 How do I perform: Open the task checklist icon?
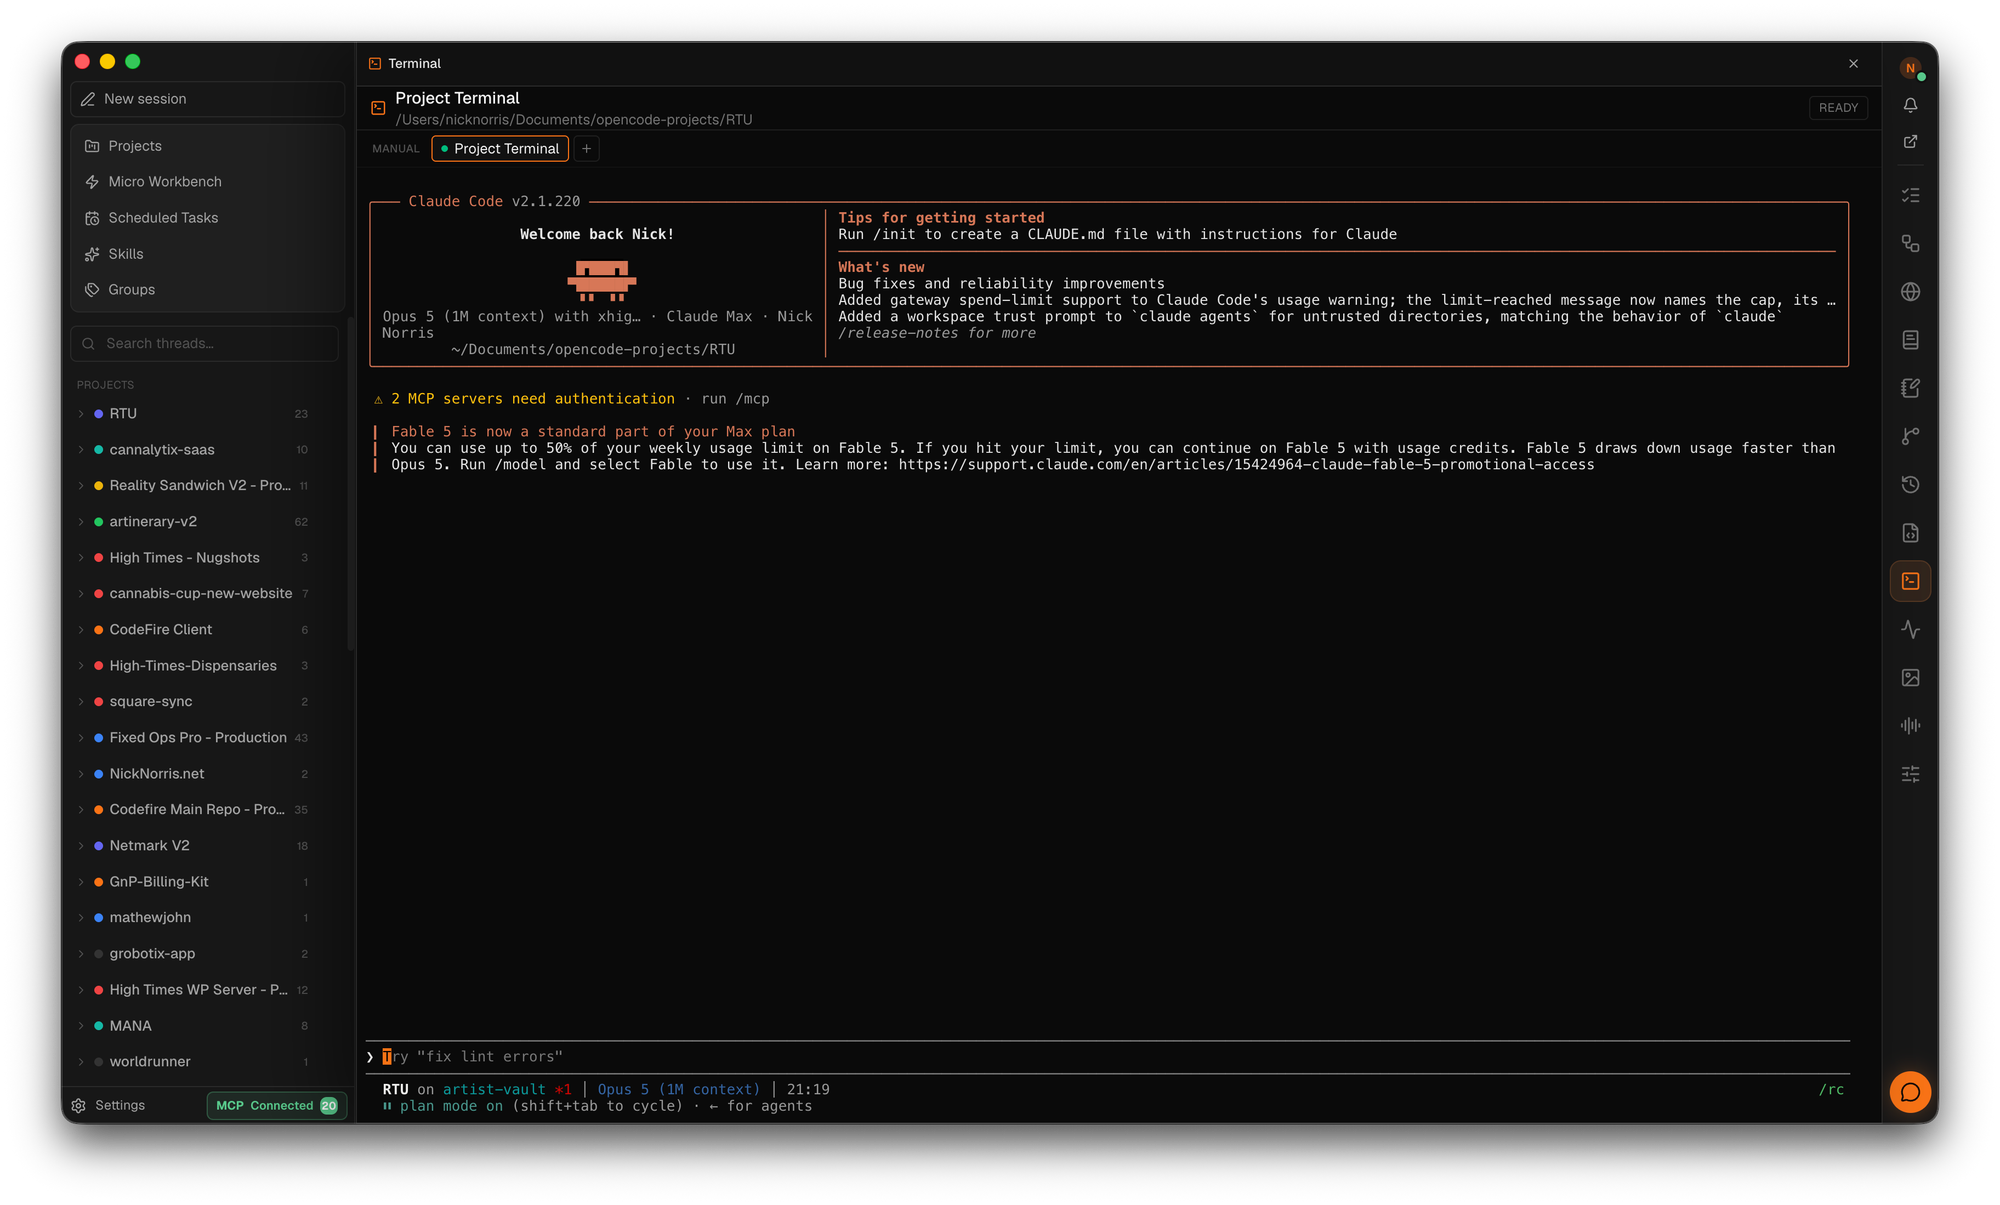pos(1910,195)
